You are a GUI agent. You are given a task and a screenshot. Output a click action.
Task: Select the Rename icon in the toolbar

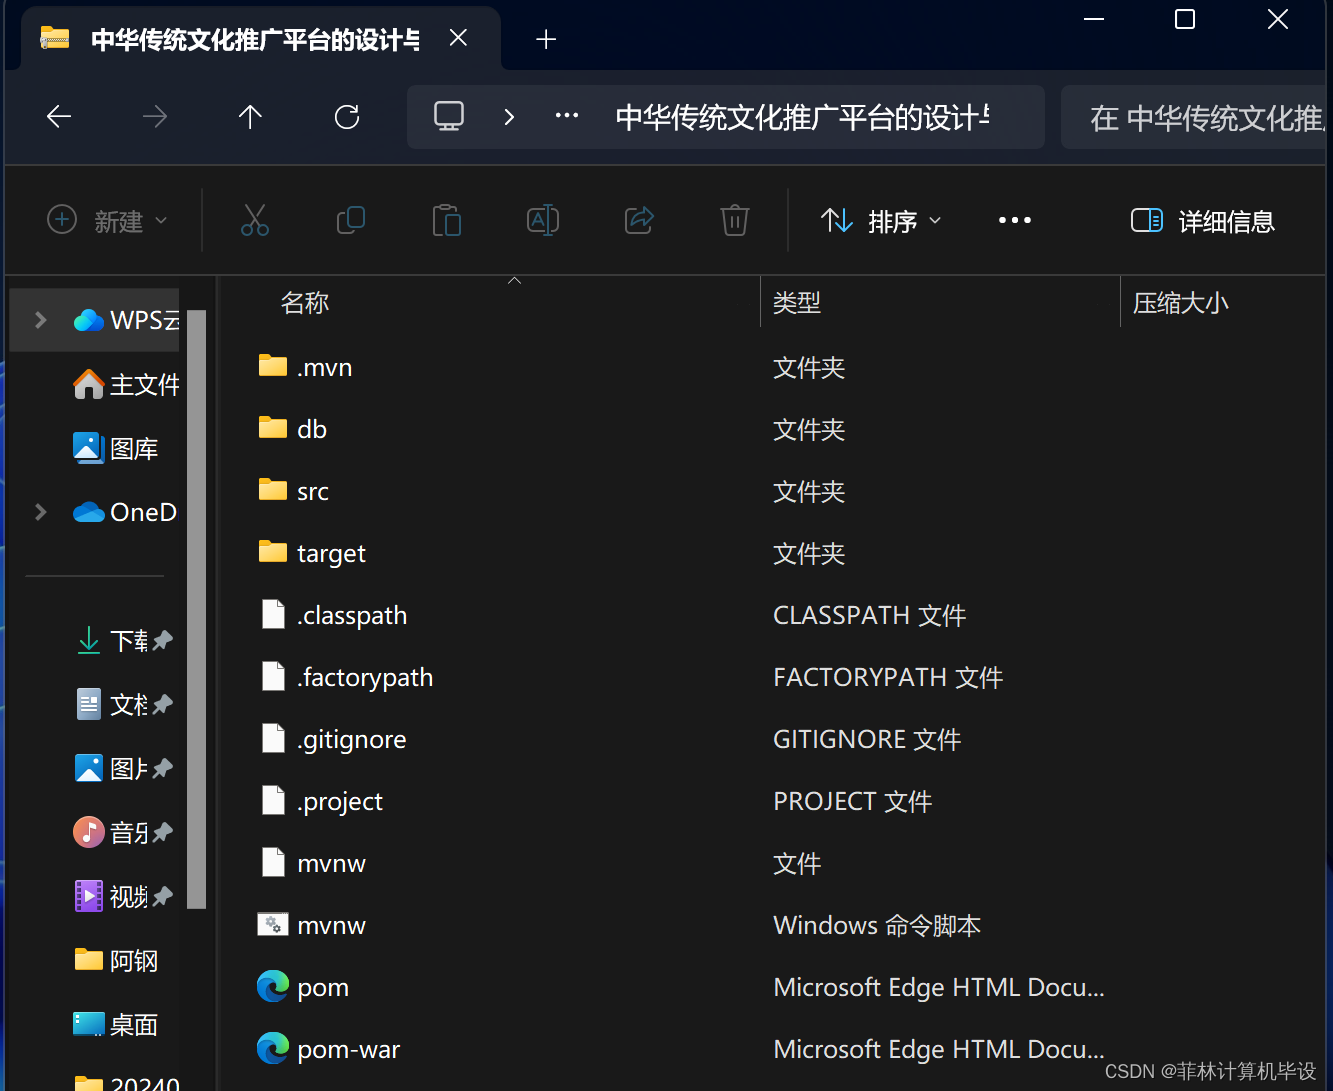point(543,220)
